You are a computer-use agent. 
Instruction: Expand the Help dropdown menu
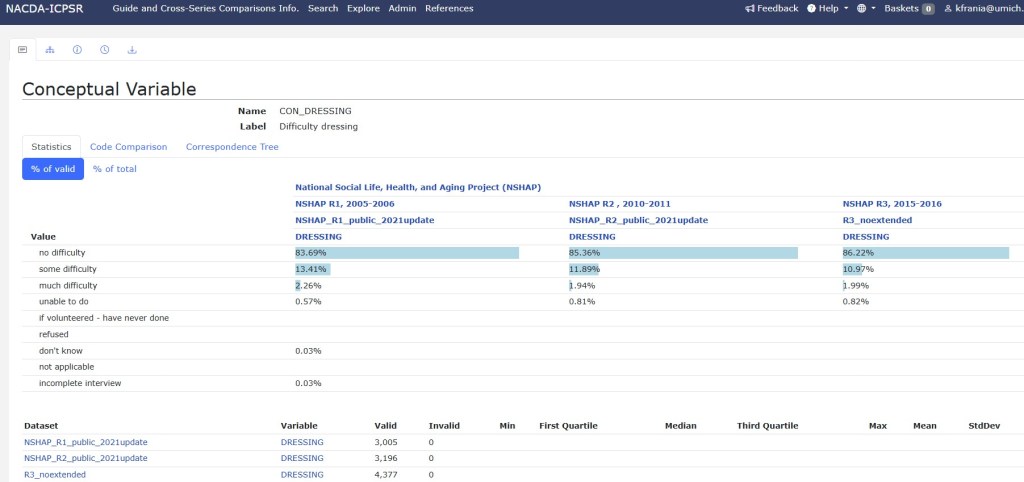[828, 9]
